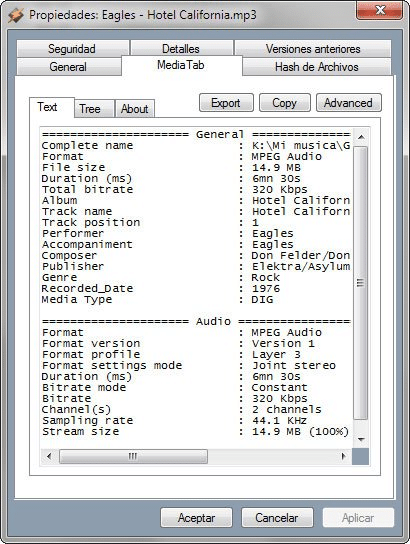Click the Cancelar button
This screenshot has height=544, width=410.
click(x=277, y=518)
